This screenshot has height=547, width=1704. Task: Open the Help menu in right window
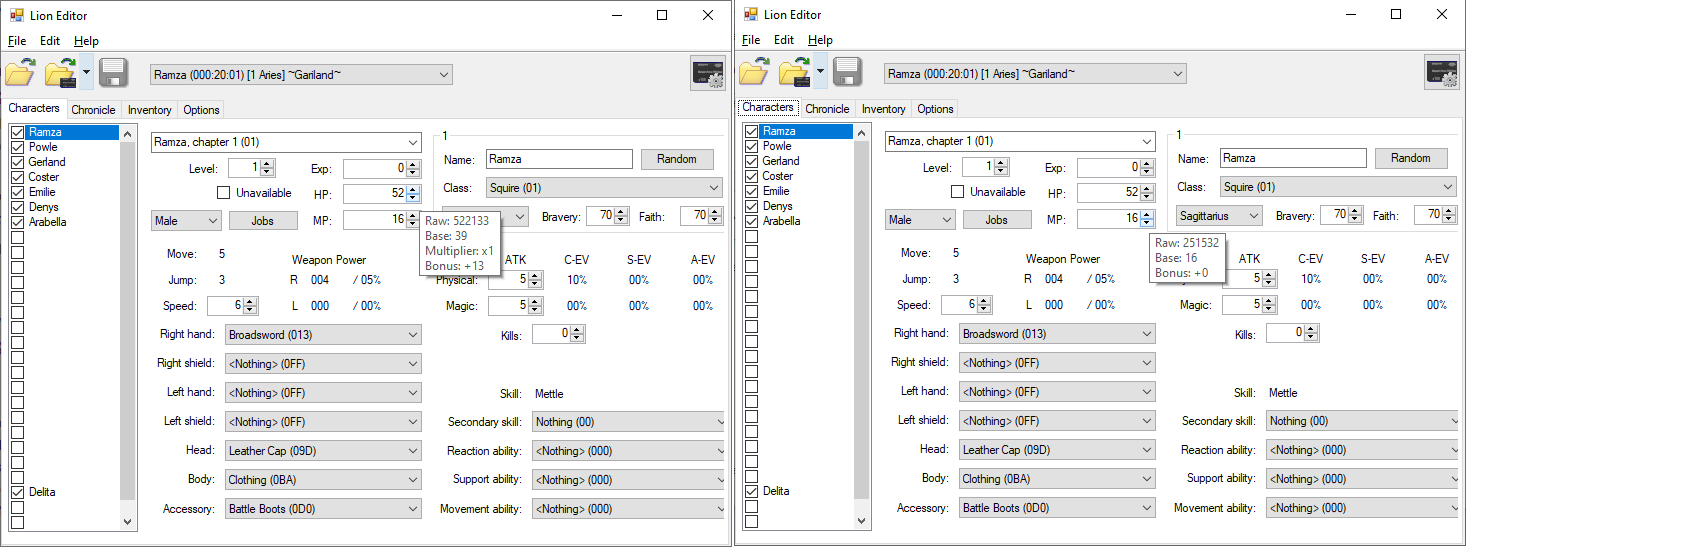(820, 40)
